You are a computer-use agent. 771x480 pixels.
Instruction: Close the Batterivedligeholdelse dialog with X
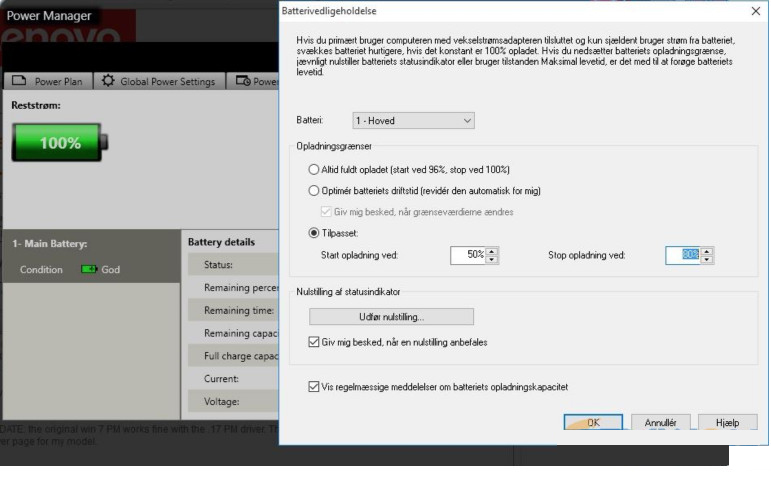click(x=755, y=10)
